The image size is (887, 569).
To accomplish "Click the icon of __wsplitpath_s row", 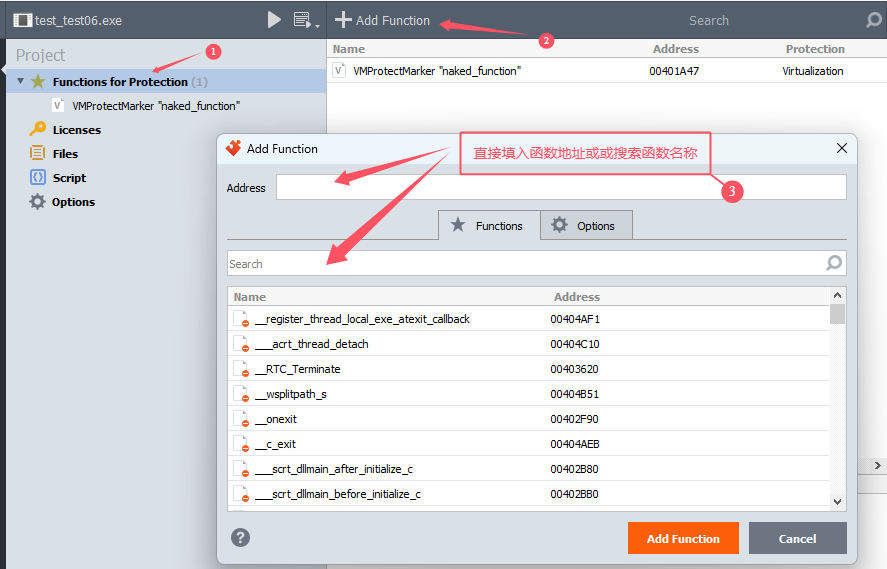I will coord(241,393).
